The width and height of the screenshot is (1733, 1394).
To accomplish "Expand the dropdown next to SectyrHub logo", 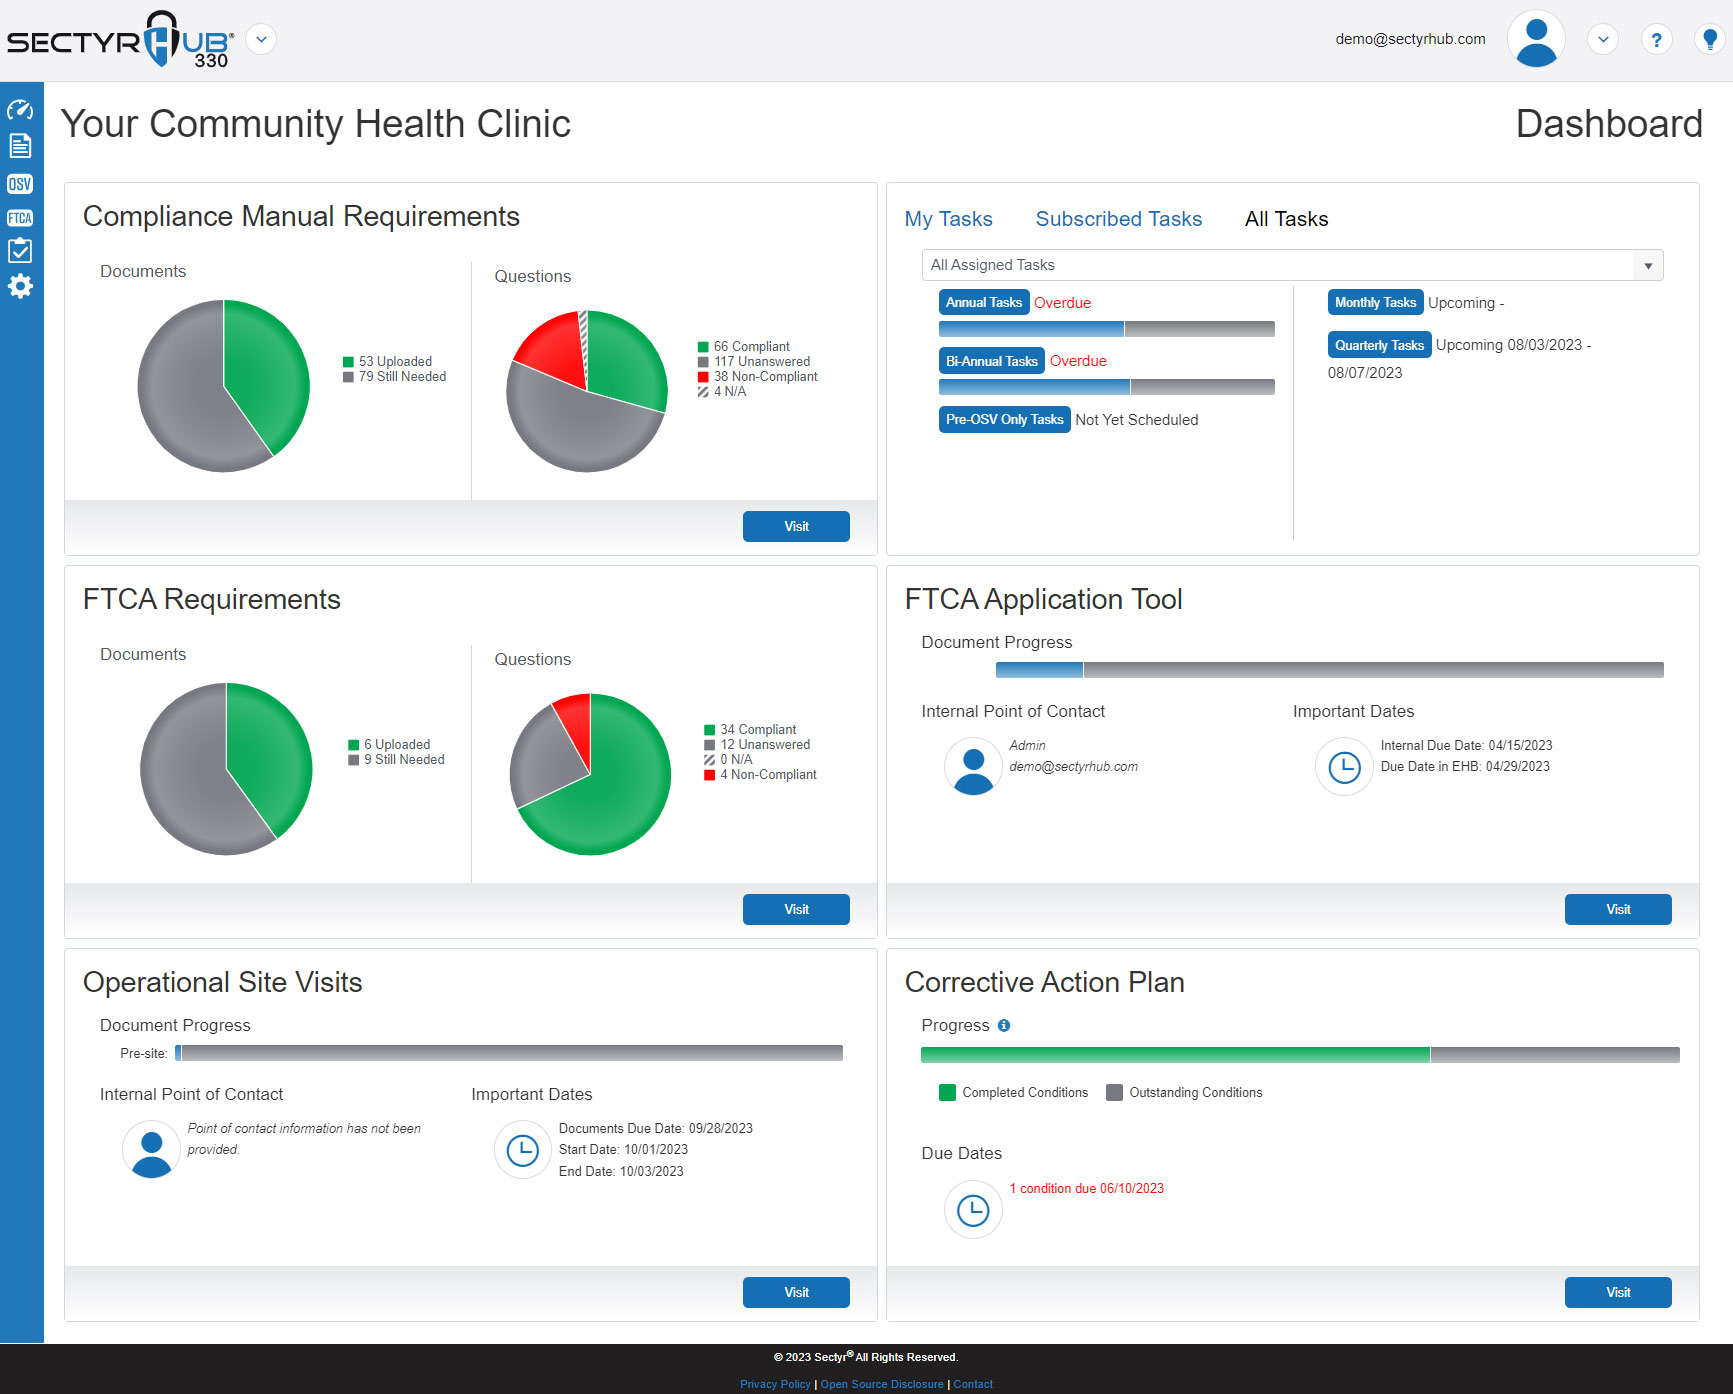I will pos(261,40).
